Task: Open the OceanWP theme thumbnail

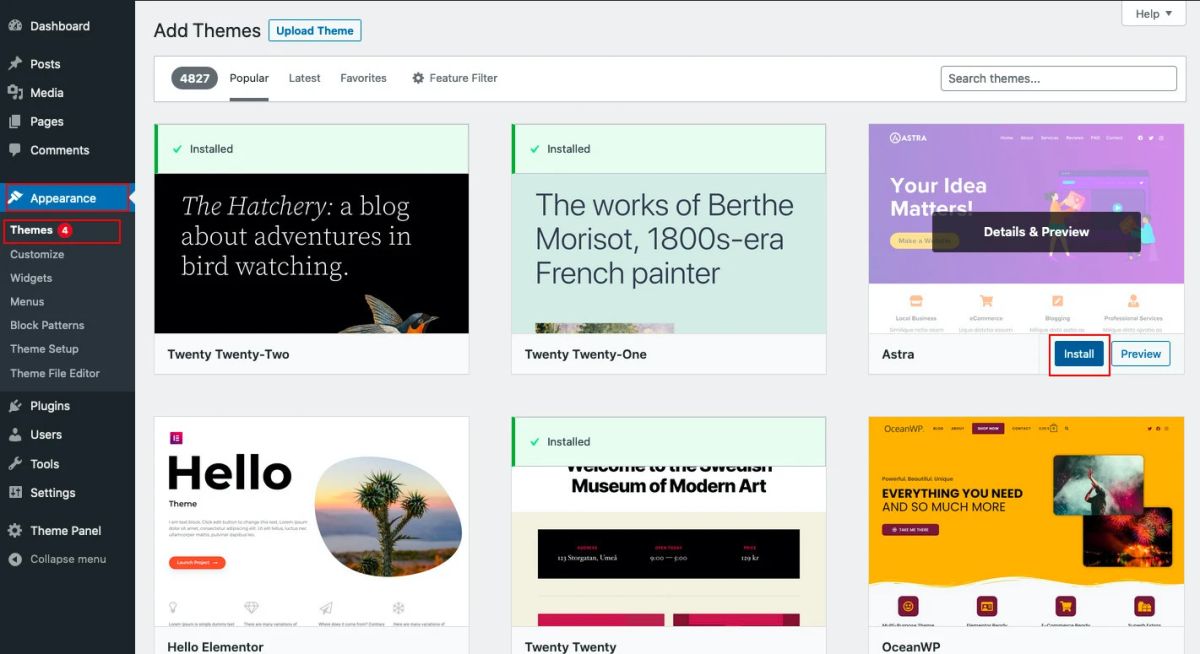Action: point(1026,522)
